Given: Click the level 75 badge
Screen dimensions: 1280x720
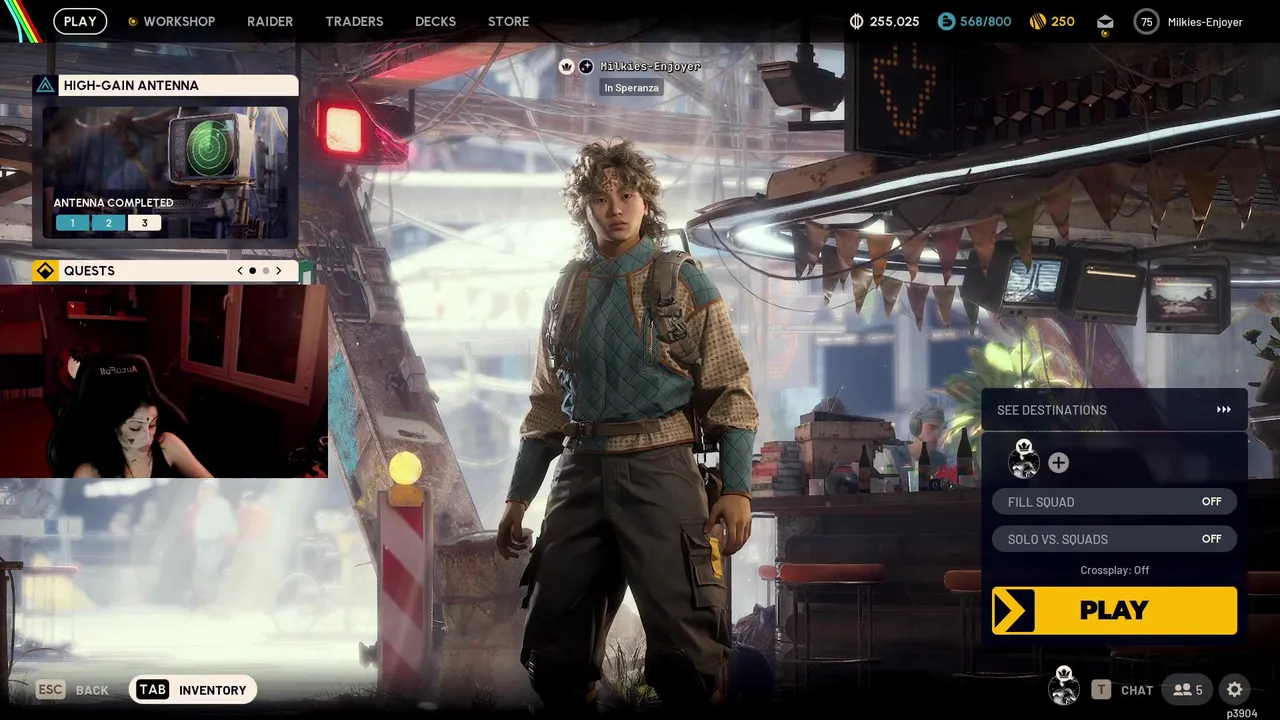Looking at the screenshot, I should (1146, 22).
